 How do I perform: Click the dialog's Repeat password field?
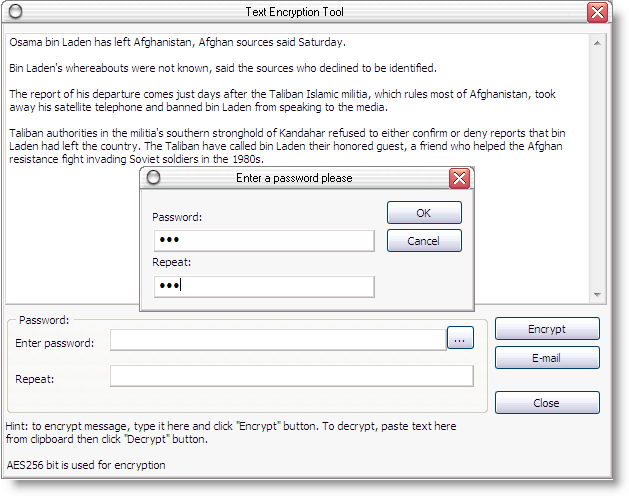click(x=264, y=286)
